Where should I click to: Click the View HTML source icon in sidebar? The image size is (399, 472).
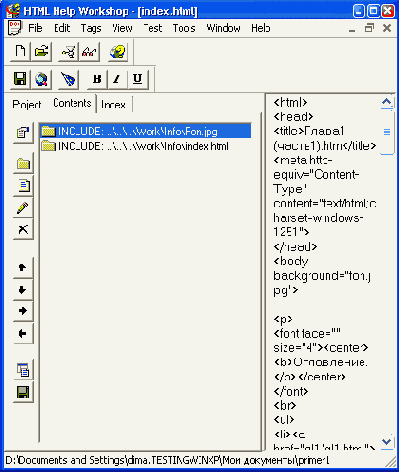(x=23, y=370)
